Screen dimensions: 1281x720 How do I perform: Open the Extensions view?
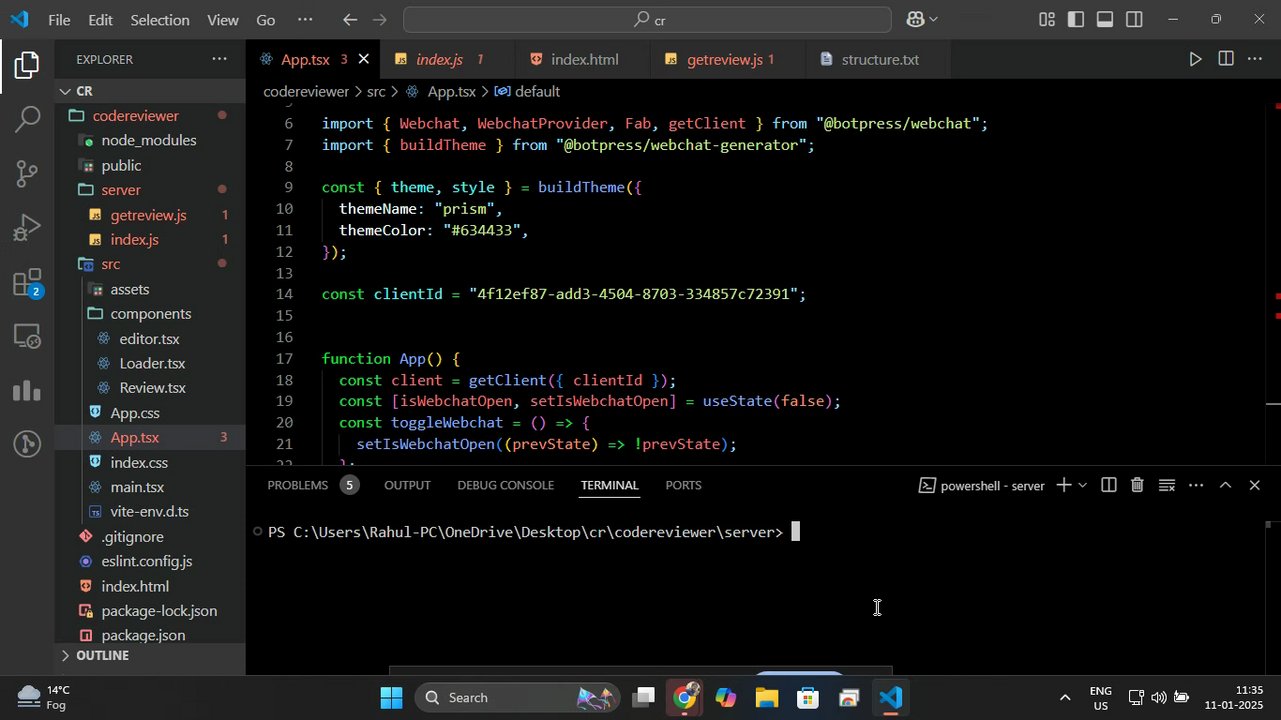pyautogui.click(x=27, y=284)
